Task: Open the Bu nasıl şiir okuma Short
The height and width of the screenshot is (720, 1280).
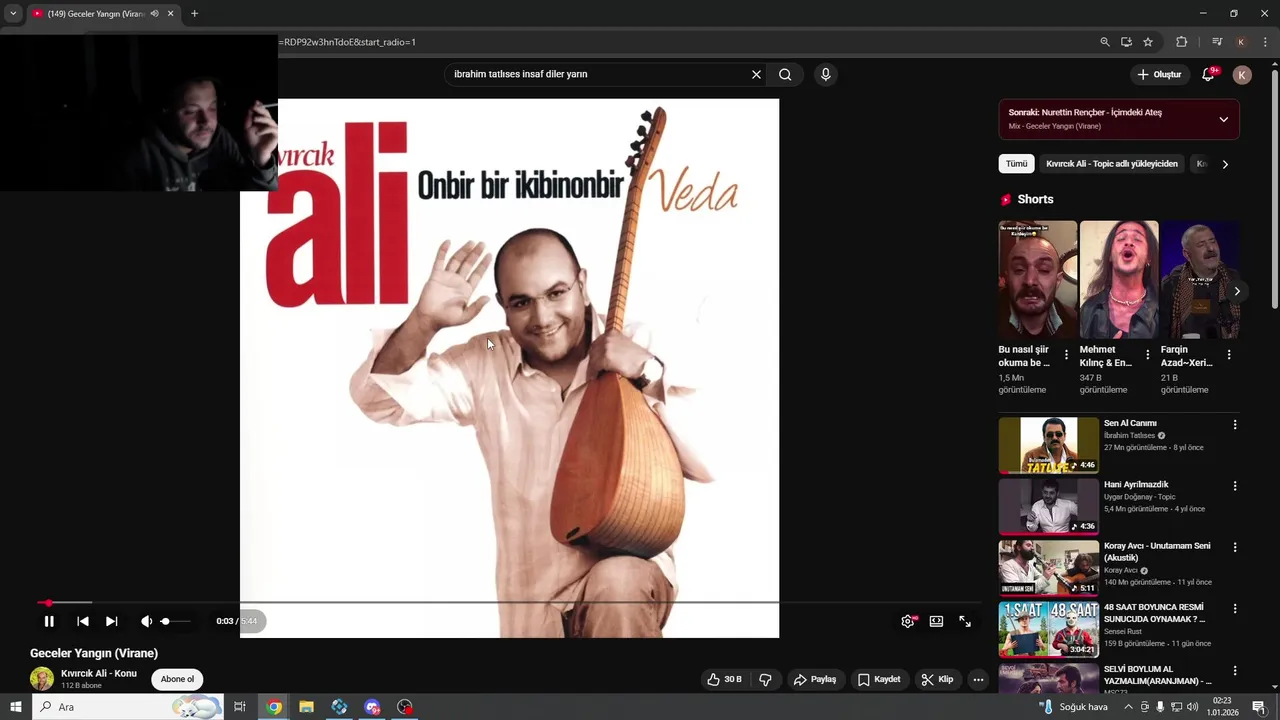Action: pyautogui.click(x=1038, y=280)
